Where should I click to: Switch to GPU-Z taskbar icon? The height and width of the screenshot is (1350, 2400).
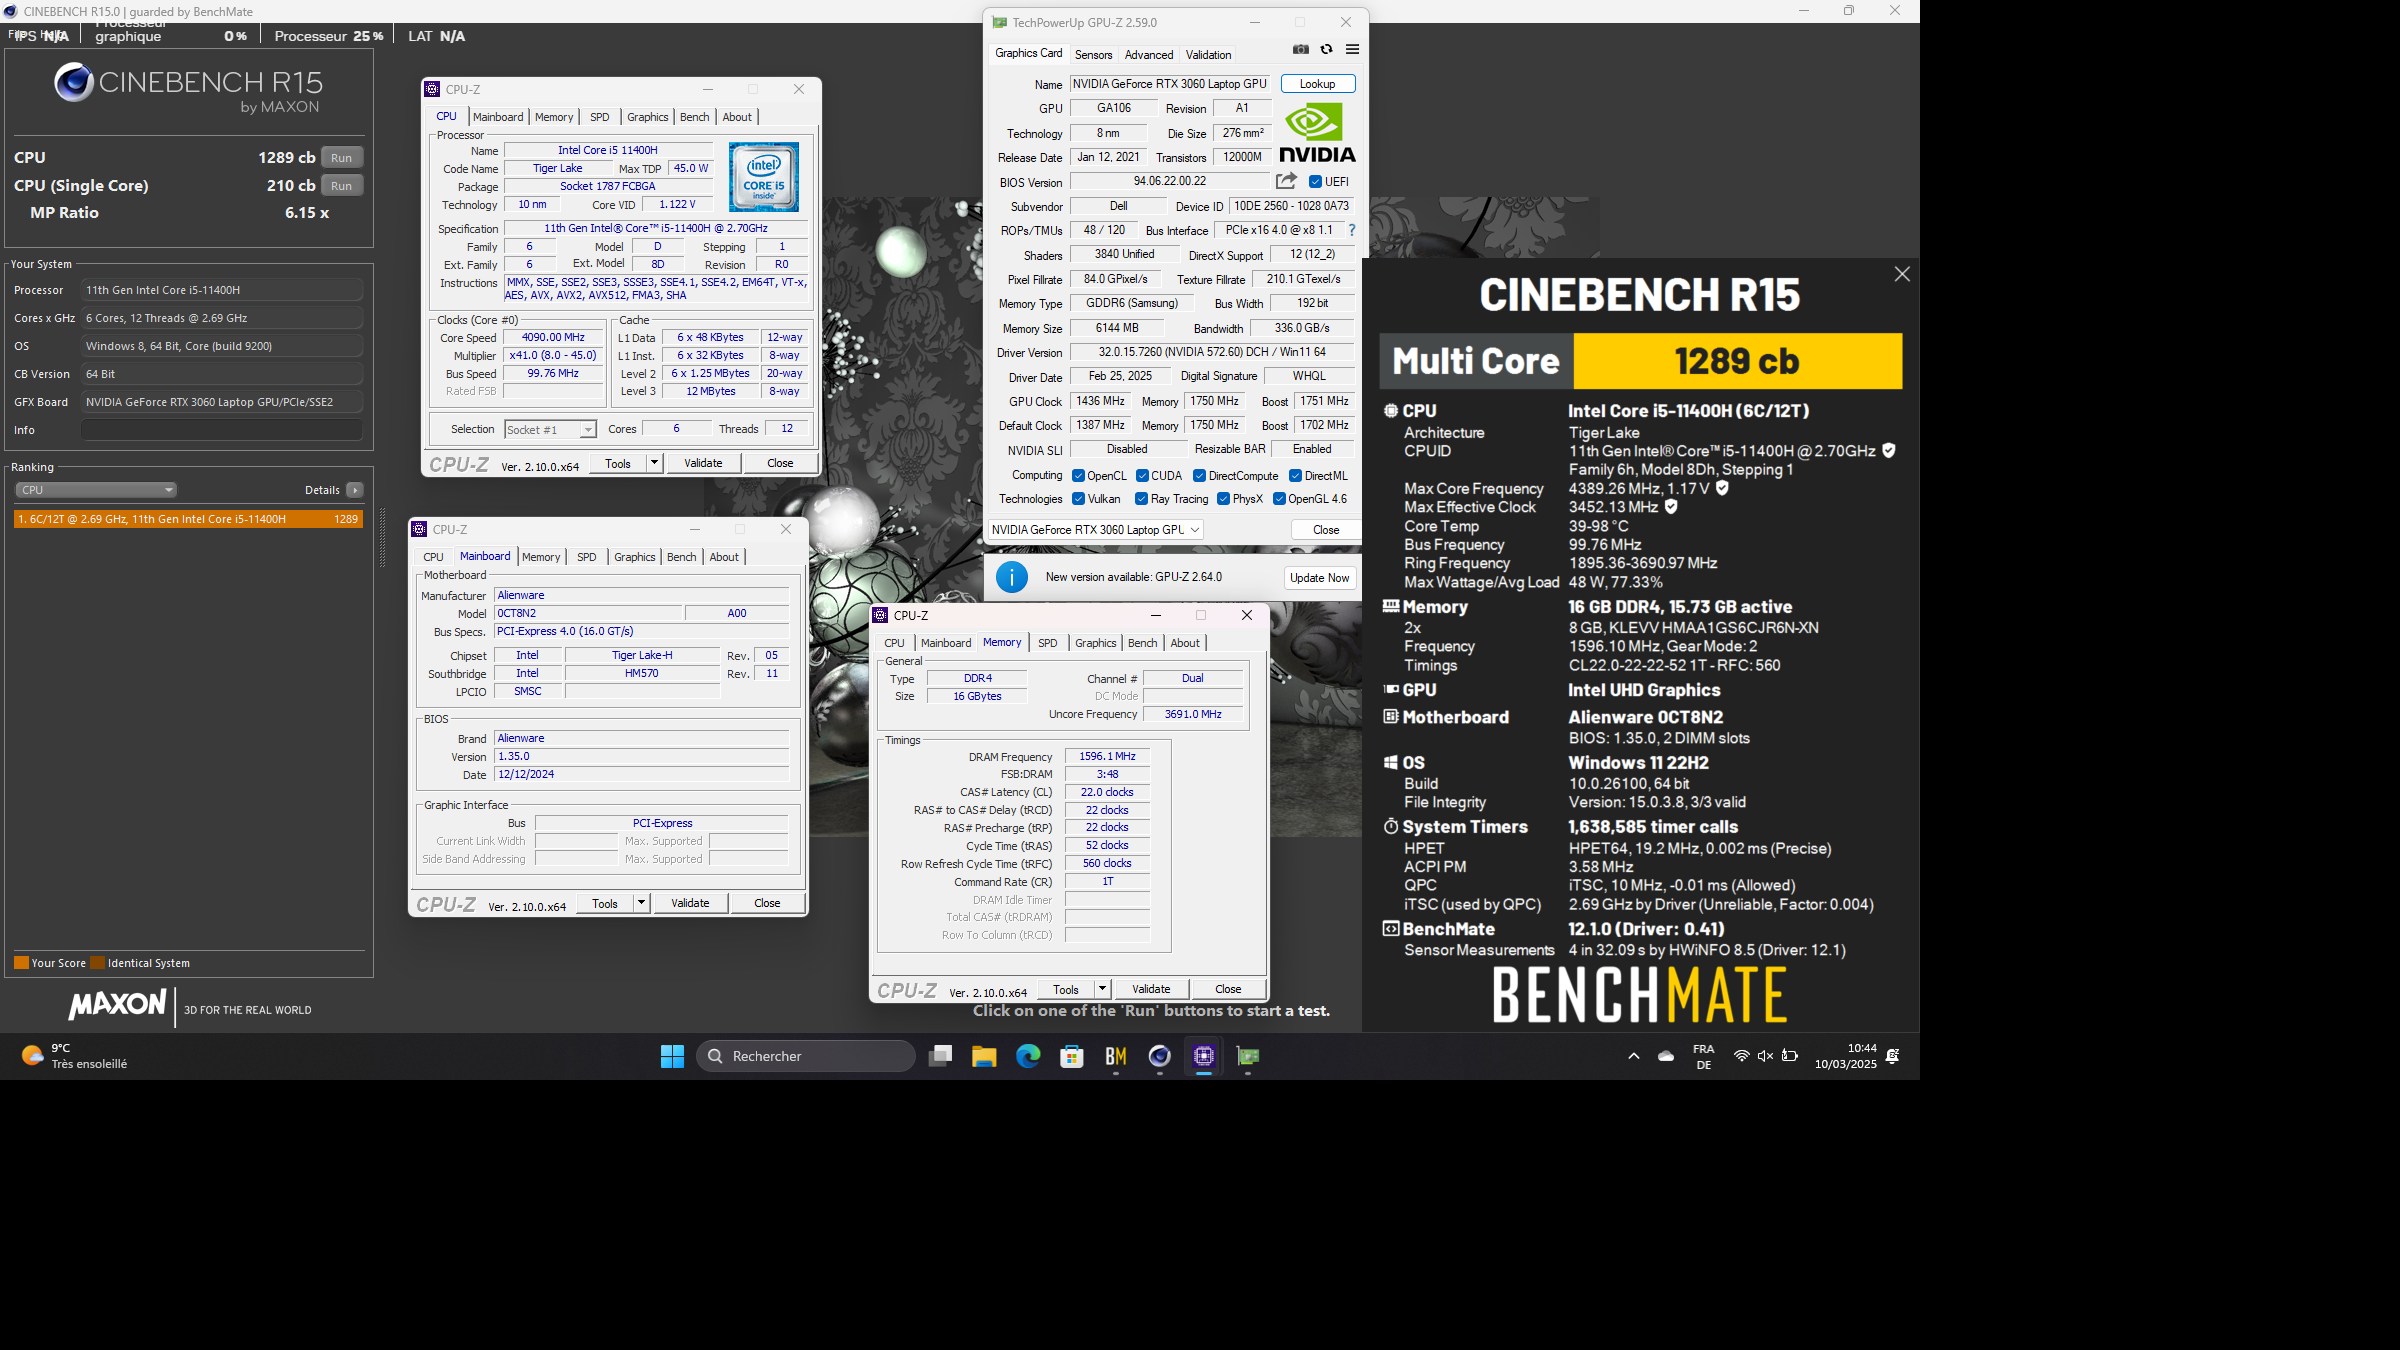coord(1248,1056)
